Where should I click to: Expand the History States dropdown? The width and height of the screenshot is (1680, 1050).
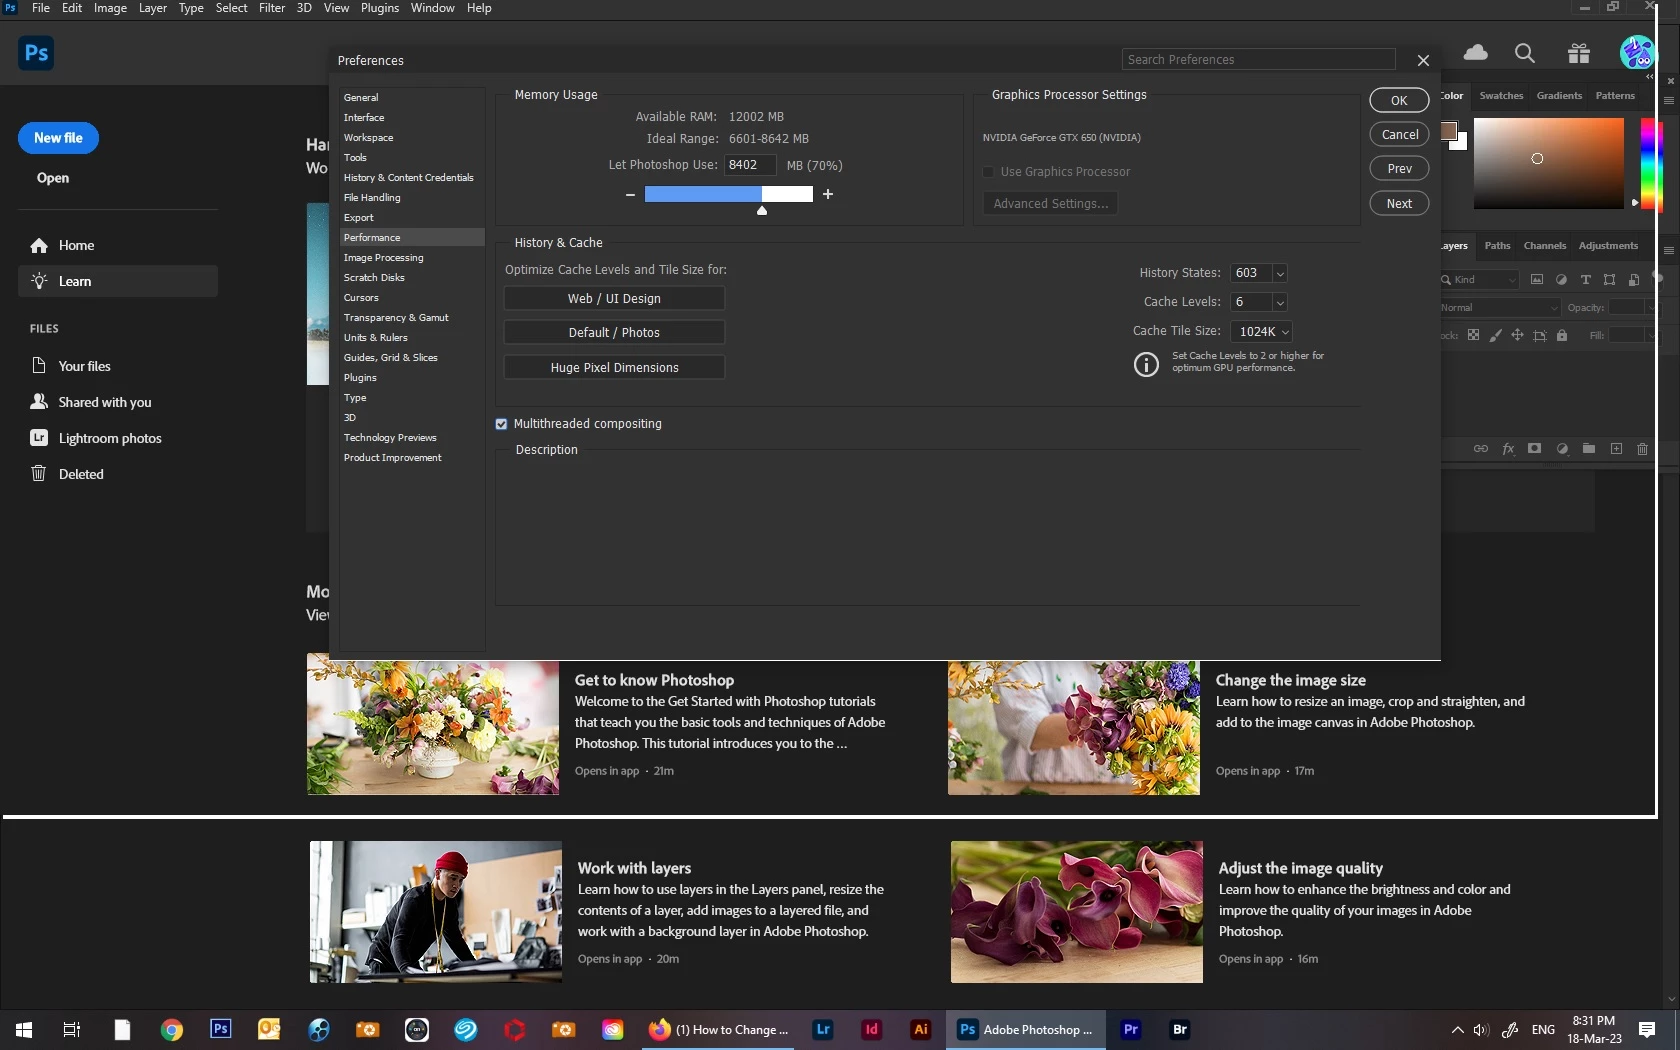[1280, 273]
